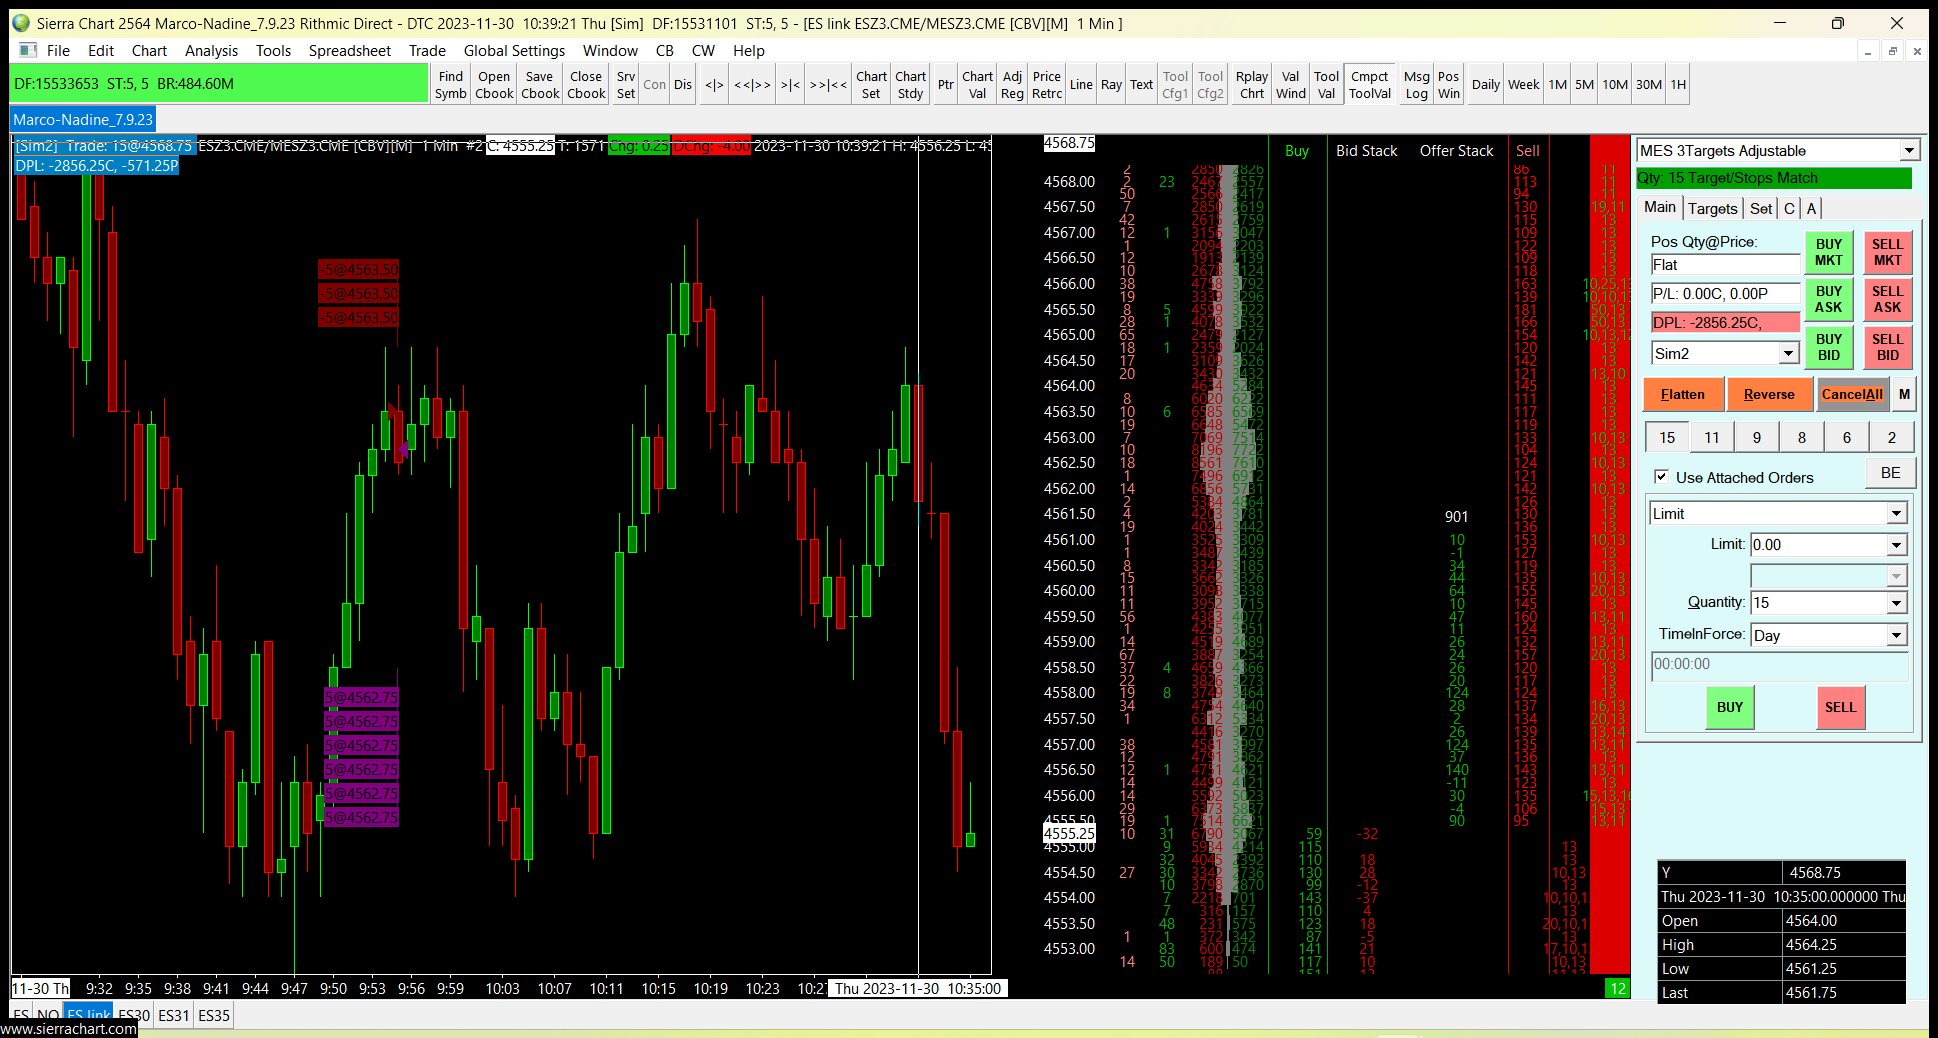Open the Limit order type dropdown

[x=1896, y=513]
